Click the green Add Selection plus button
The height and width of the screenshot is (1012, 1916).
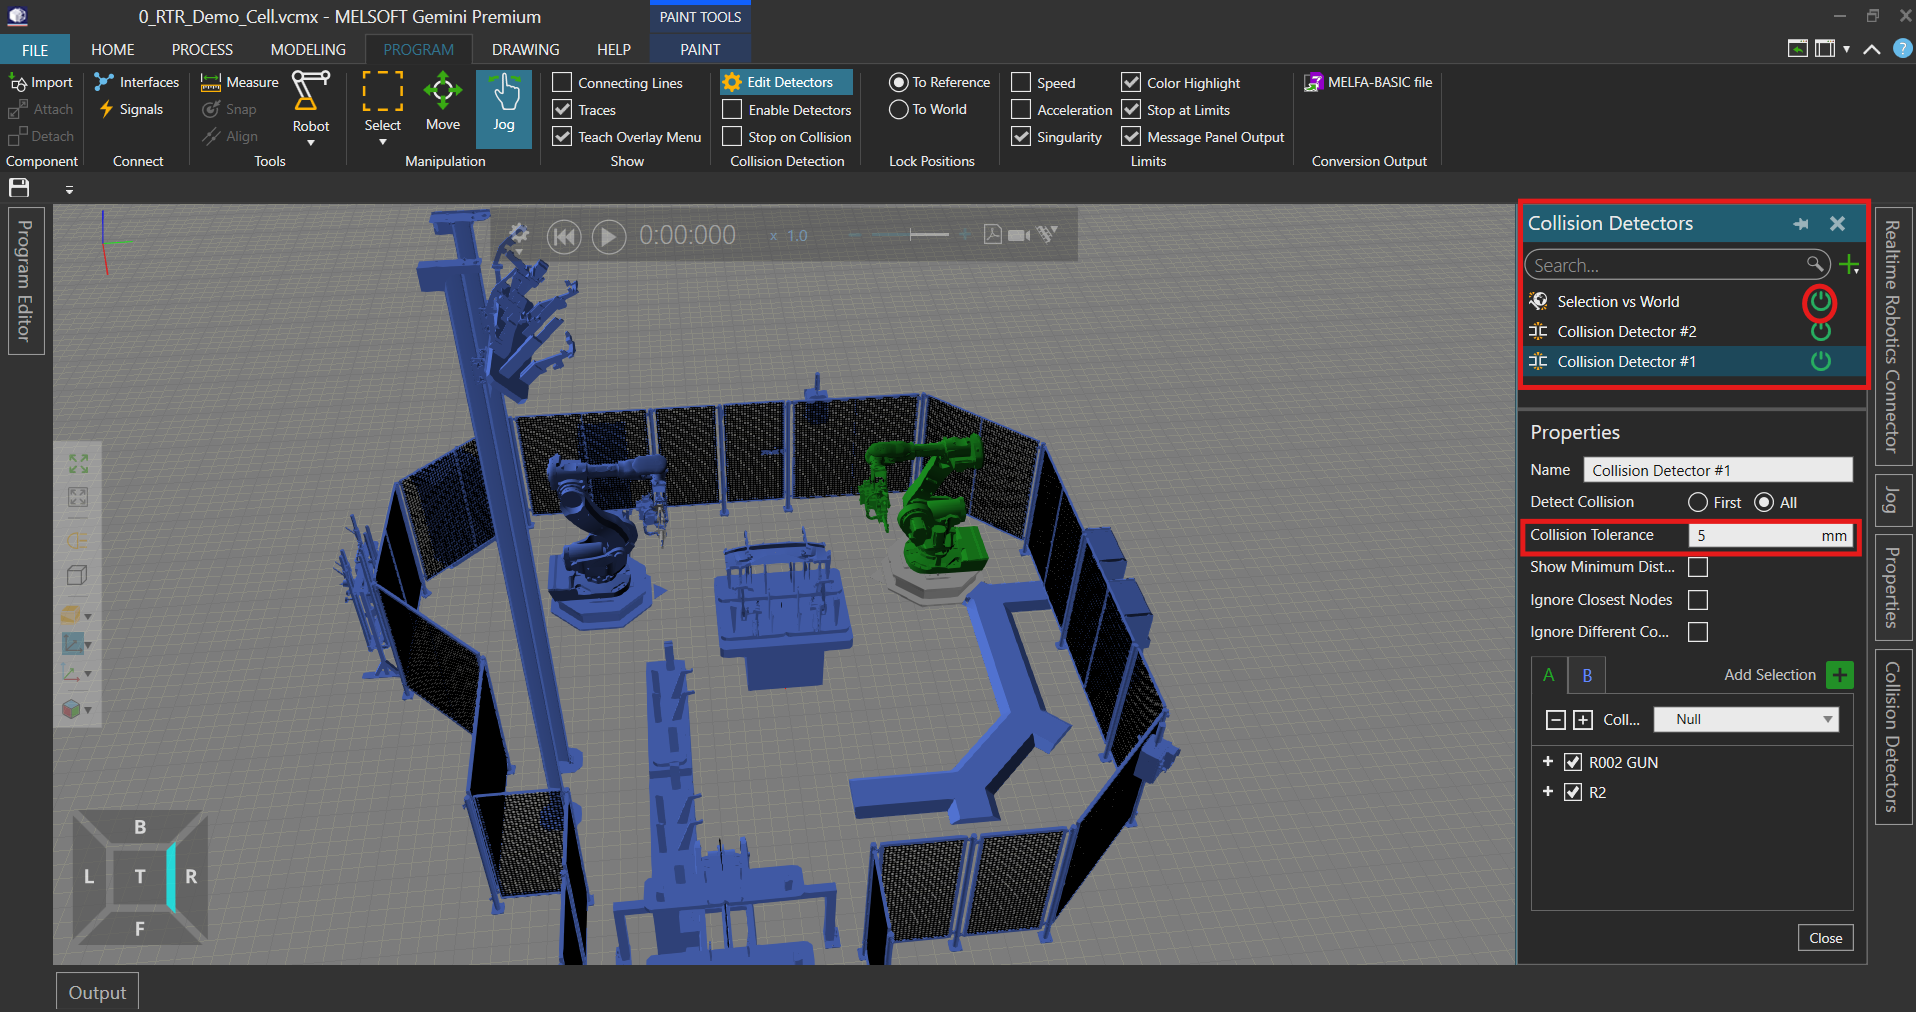(x=1839, y=675)
